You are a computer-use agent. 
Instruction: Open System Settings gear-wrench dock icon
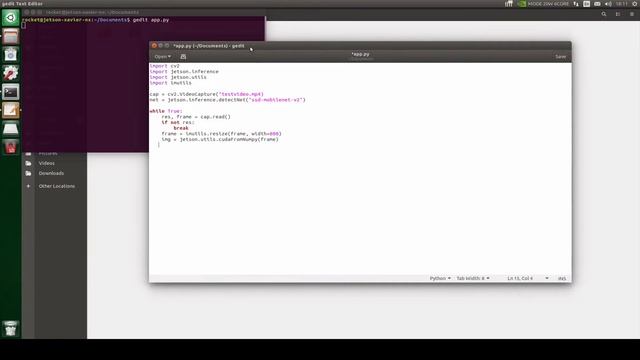point(11,73)
